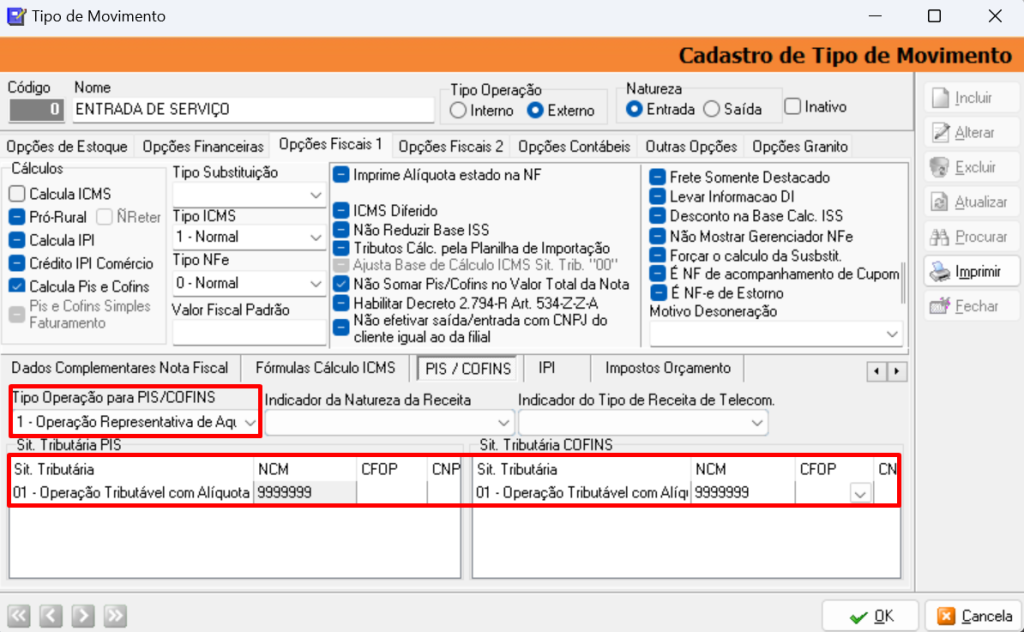The image size is (1024, 632).
Task: Select Interno operation type
Action: click(x=458, y=110)
